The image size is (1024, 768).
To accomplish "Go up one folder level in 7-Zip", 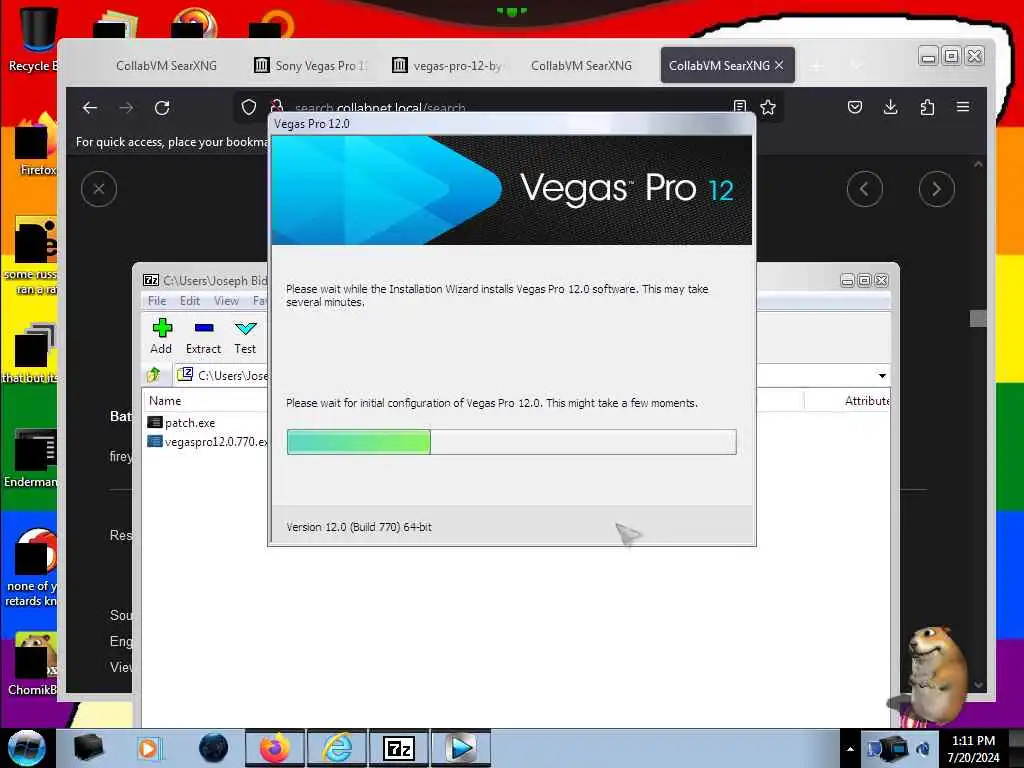I will click(x=154, y=375).
